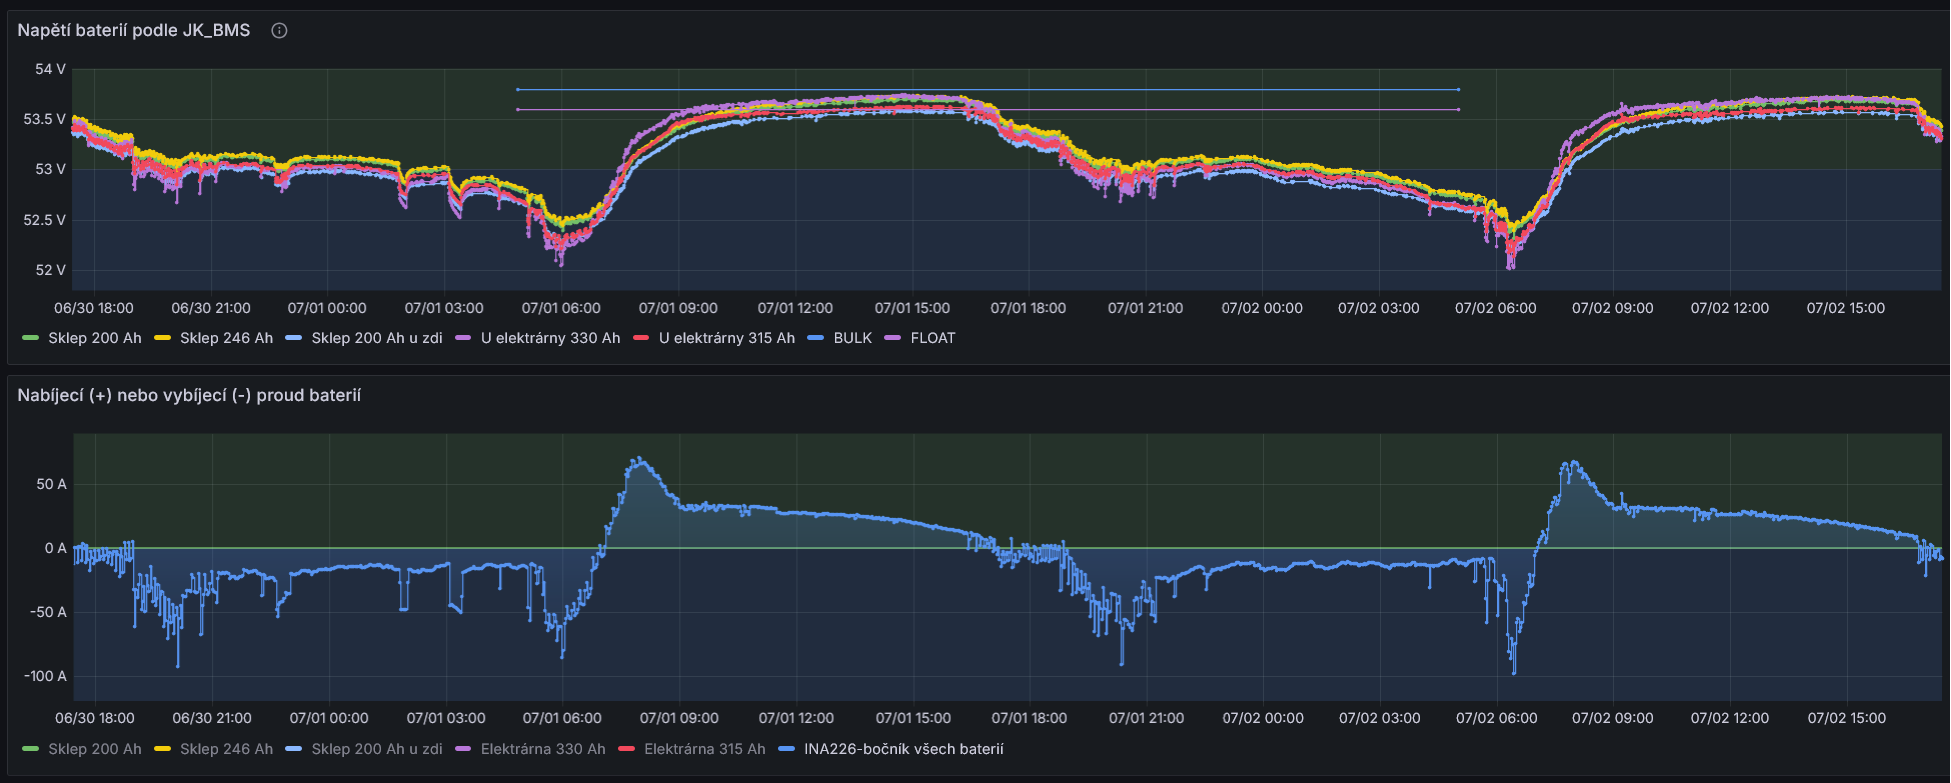The image size is (1951, 783).
Task: Open the info icon beside Napětí baterií title
Action: pyautogui.click(x=280, y=31)
